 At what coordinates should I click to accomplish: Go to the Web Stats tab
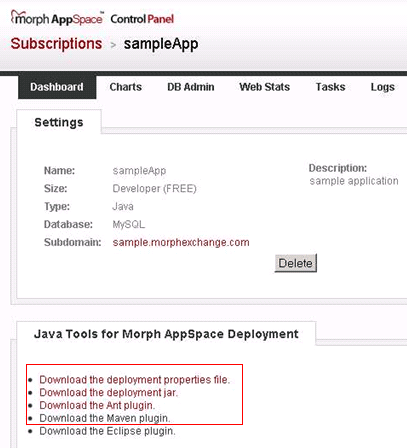265,87
